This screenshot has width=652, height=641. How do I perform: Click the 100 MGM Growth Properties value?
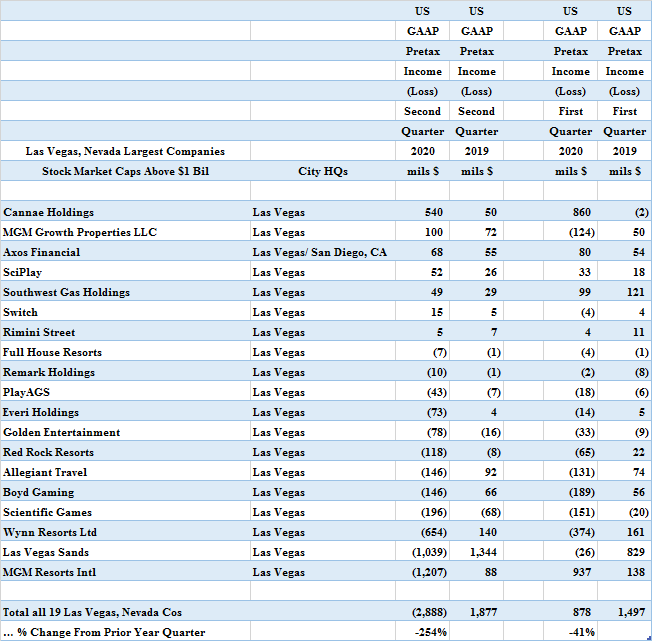pyautogui.click(x=434, y=232)
